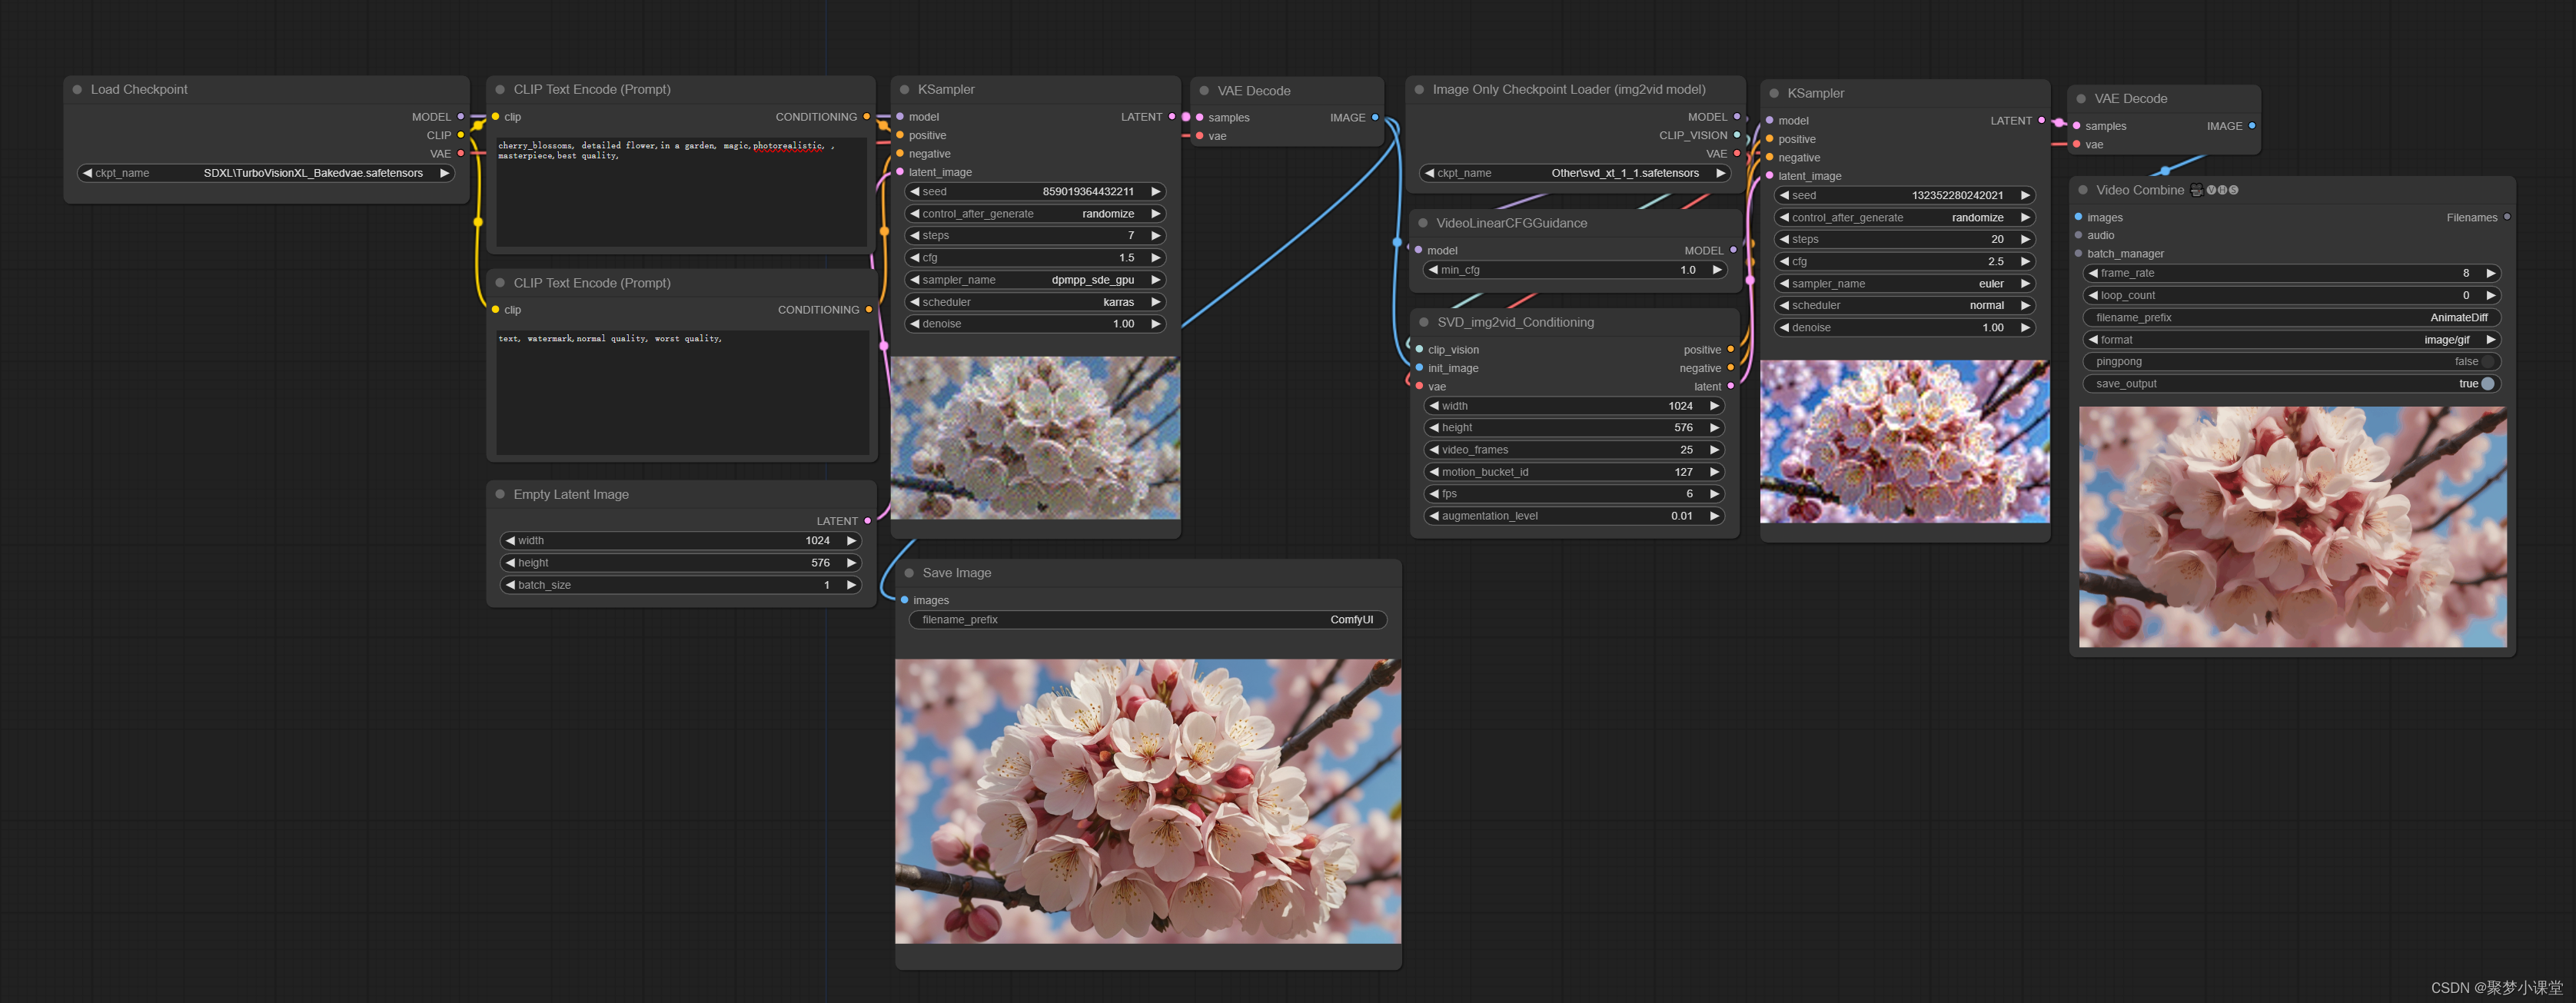Collapse the Load Checkpoint node via title dot
This screenshot has width=2576, height=1003.
click(77, 90)
